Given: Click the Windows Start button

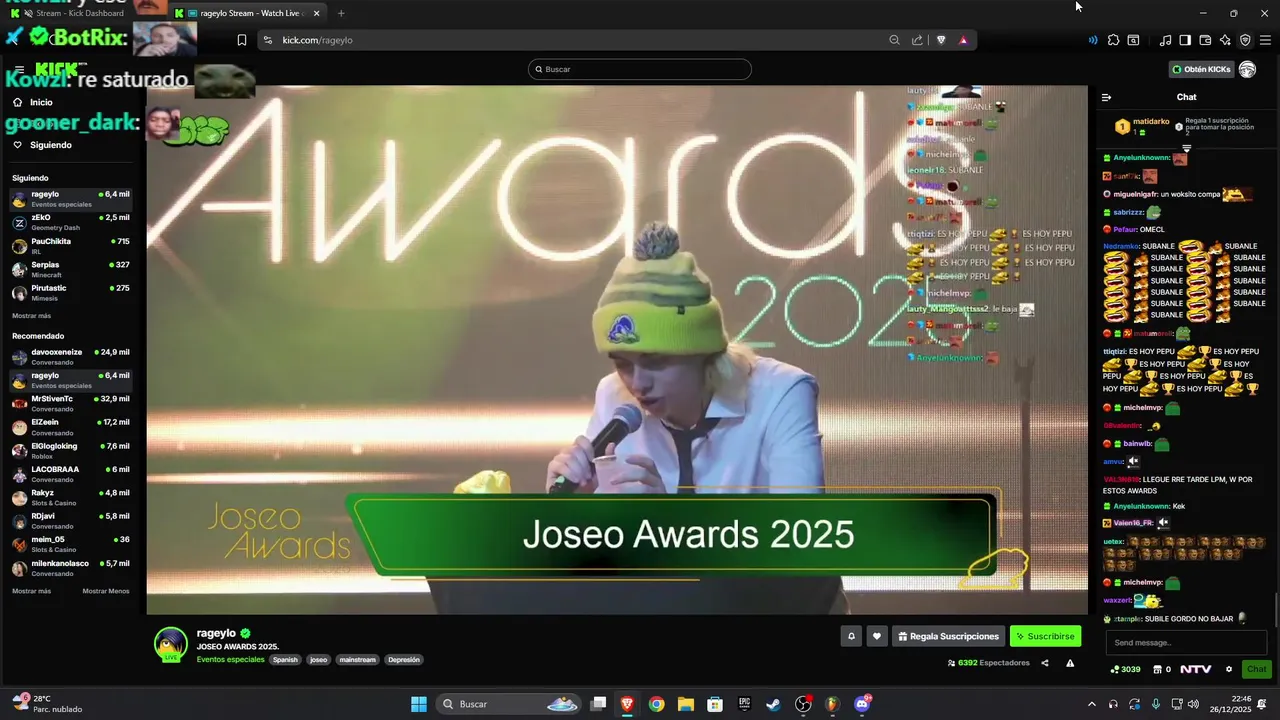Looking at the screenshot, I should [x=419, y=704].
